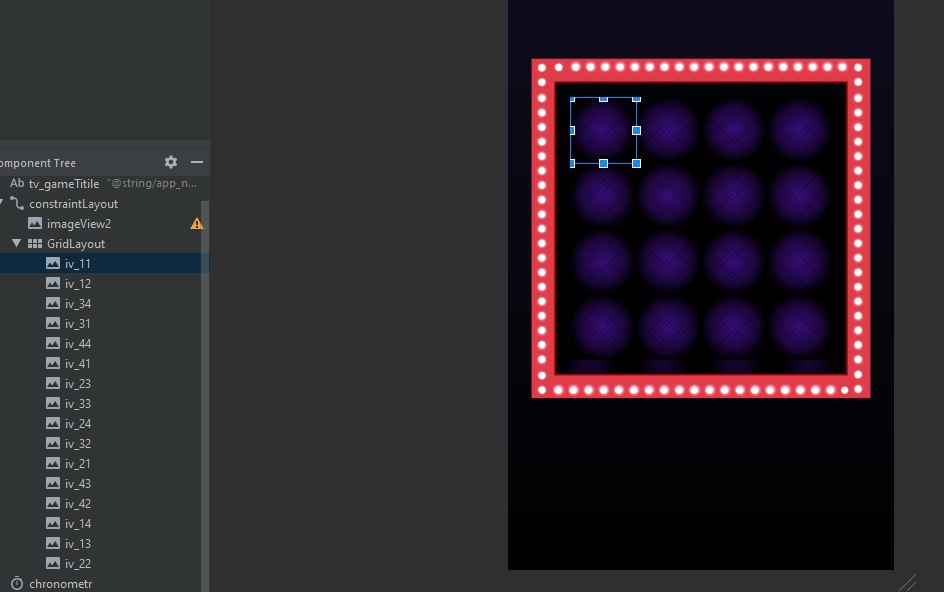Click the selected image's right-middle handle
The height and width of the screenshot is (592, 944).
(x=636, y=130)
